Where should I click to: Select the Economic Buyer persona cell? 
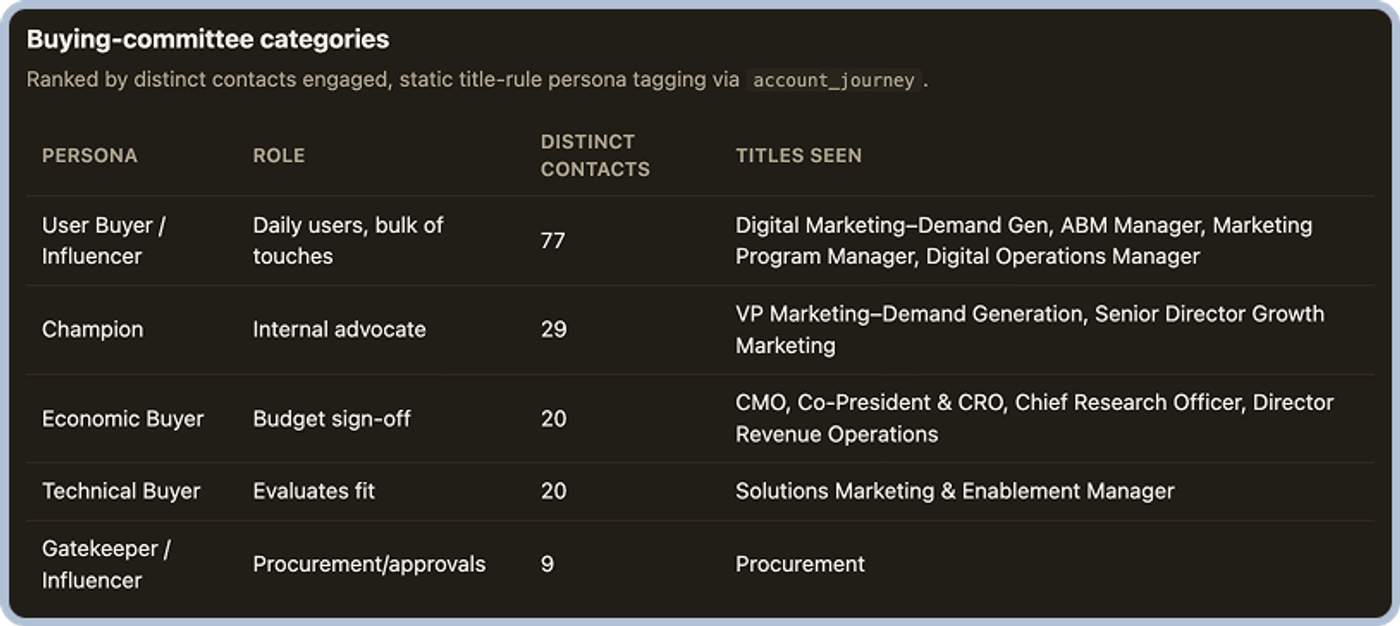point(123,419)
